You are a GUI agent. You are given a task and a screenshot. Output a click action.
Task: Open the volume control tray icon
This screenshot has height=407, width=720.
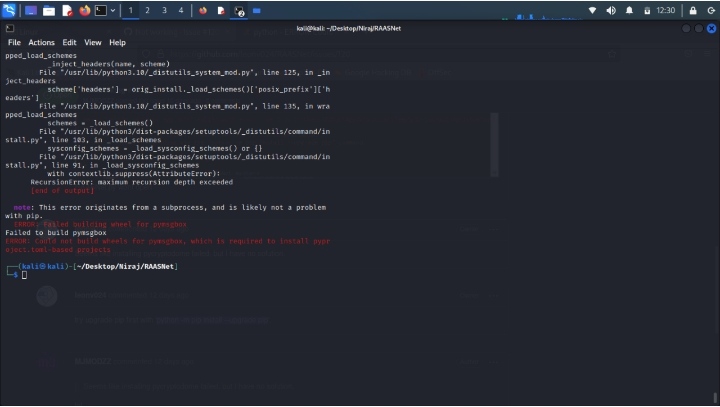click(x=611, y=10)
